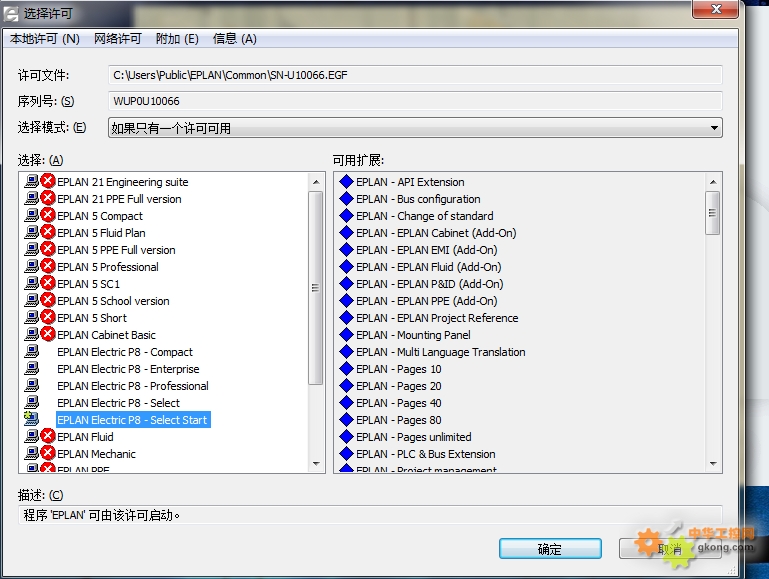This screenshot has width=769, height=579.
Task: Click the red X icon beside EPLAN Fluid
Action: tap(48, 436)
